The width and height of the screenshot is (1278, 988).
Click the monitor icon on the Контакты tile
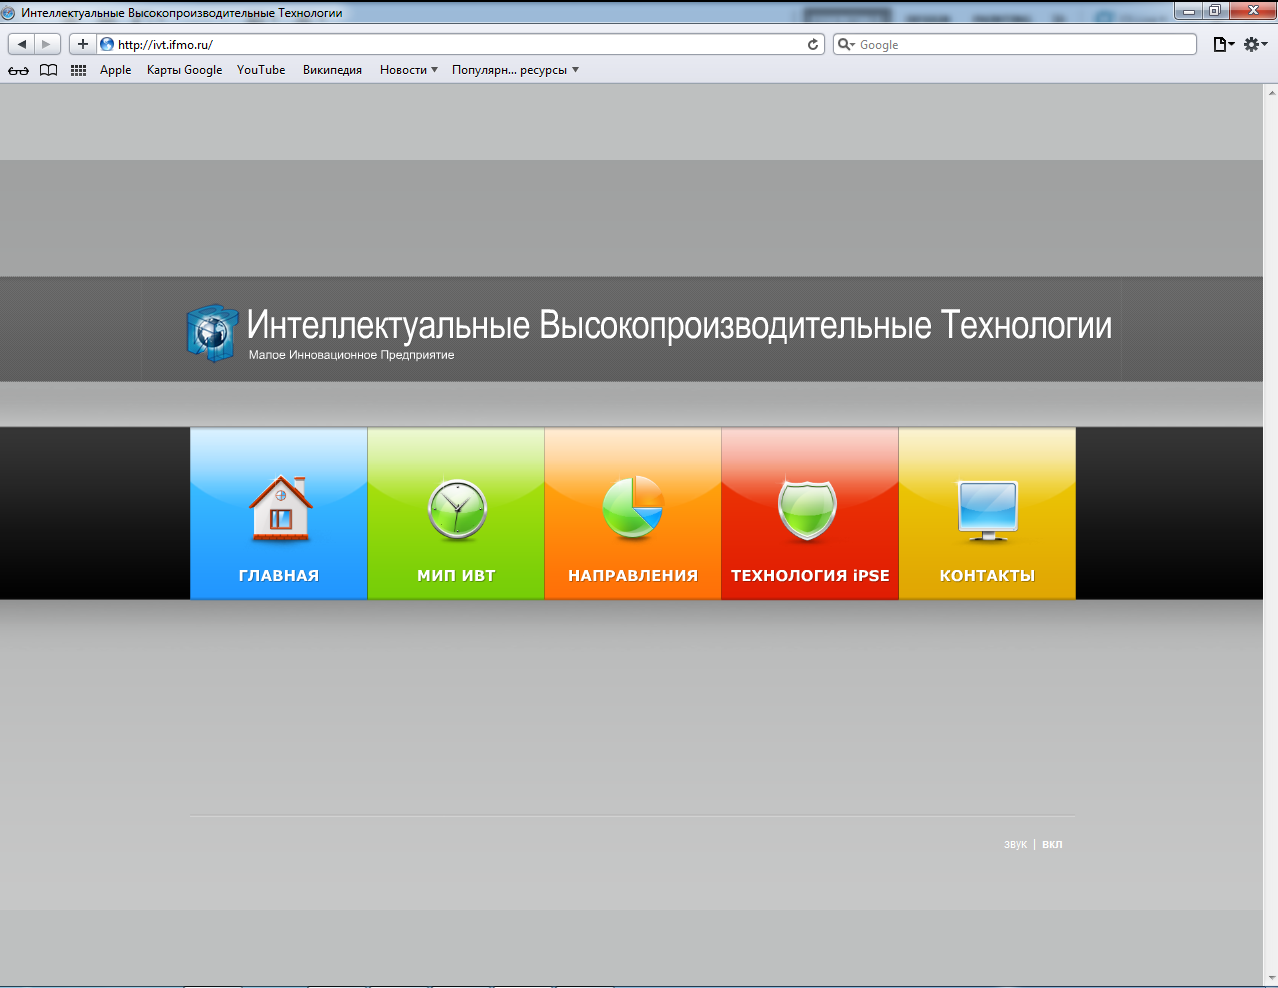coord(987,505)
